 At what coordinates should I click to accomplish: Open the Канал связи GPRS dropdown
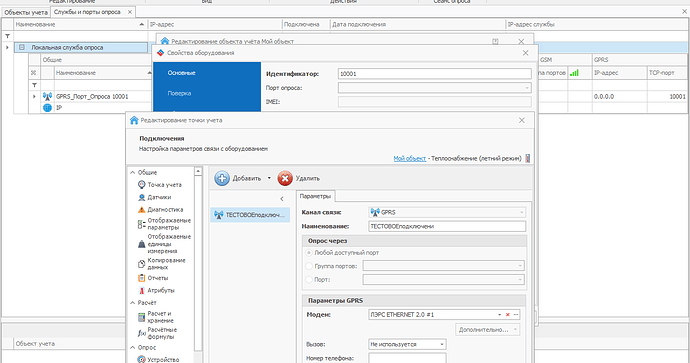(x=521, y=213)
